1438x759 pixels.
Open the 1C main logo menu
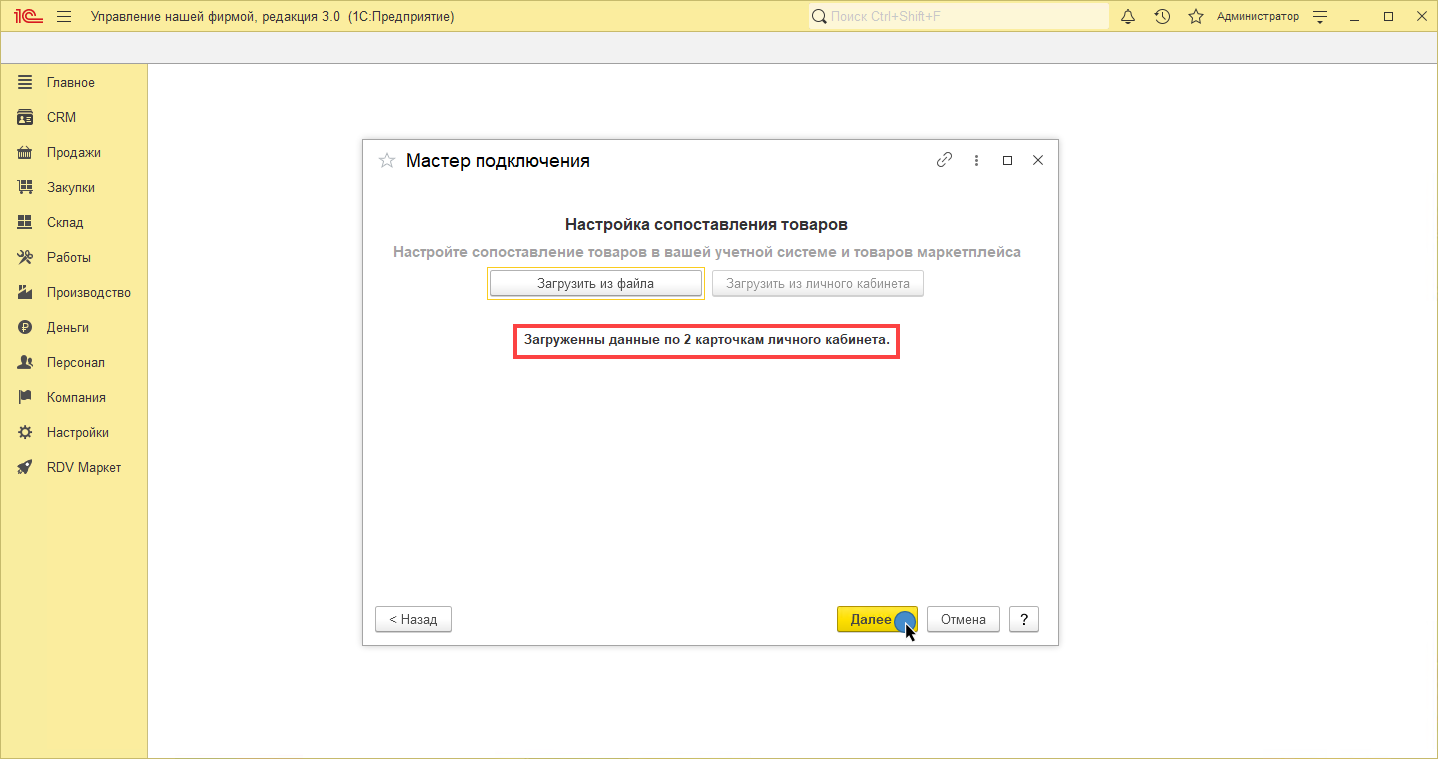pos(27,16)
